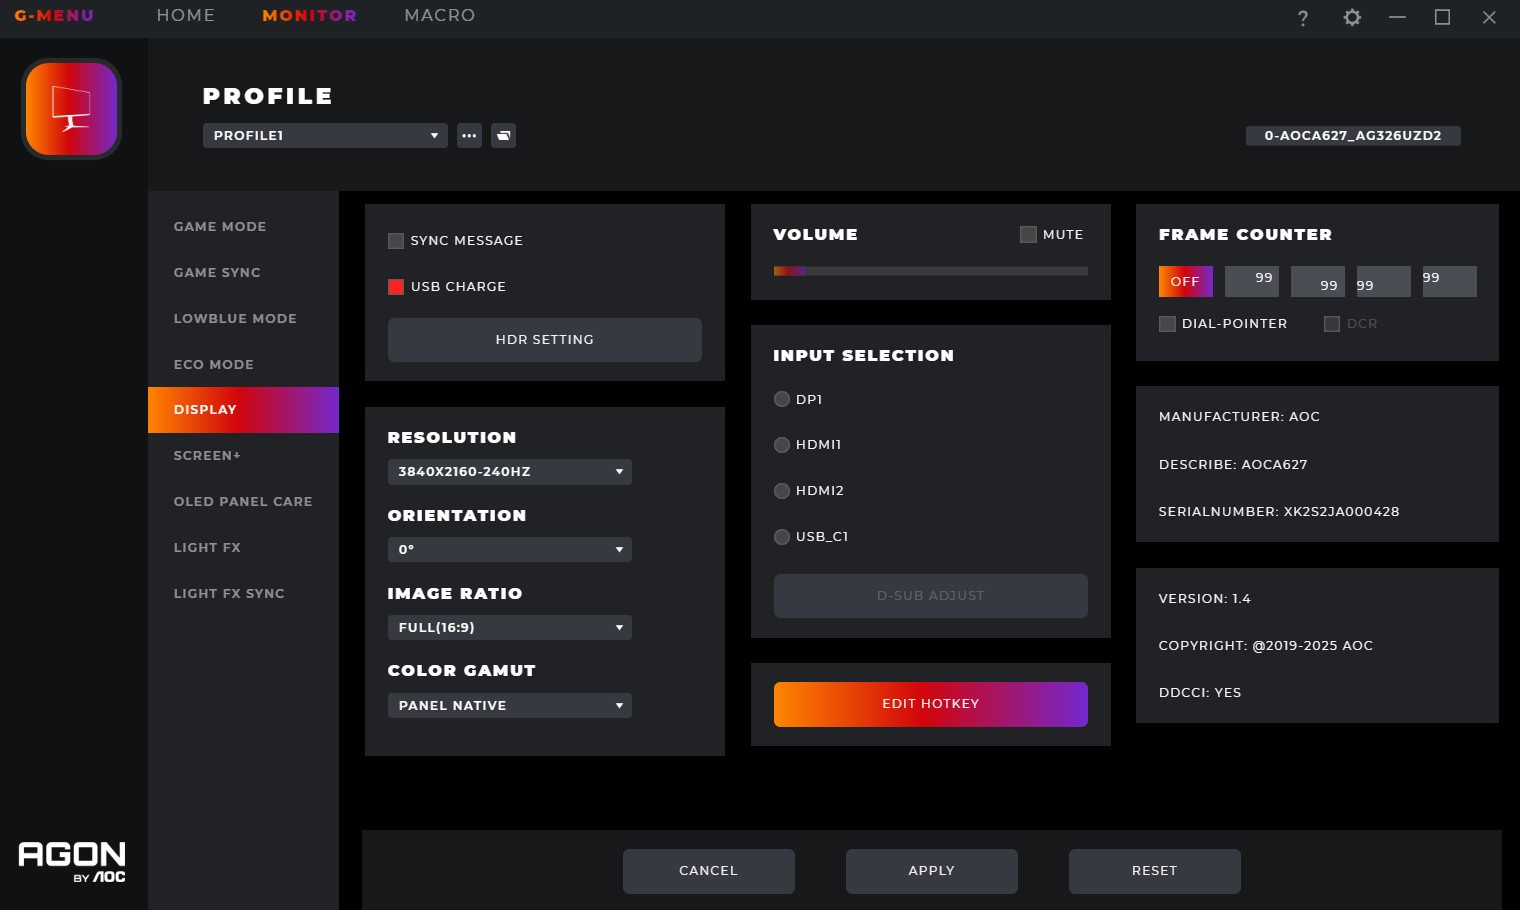Click the D-Sub Adjust button
This screenshot has width=1520, height=910.
pyautogui.click(x=931, y=596)
